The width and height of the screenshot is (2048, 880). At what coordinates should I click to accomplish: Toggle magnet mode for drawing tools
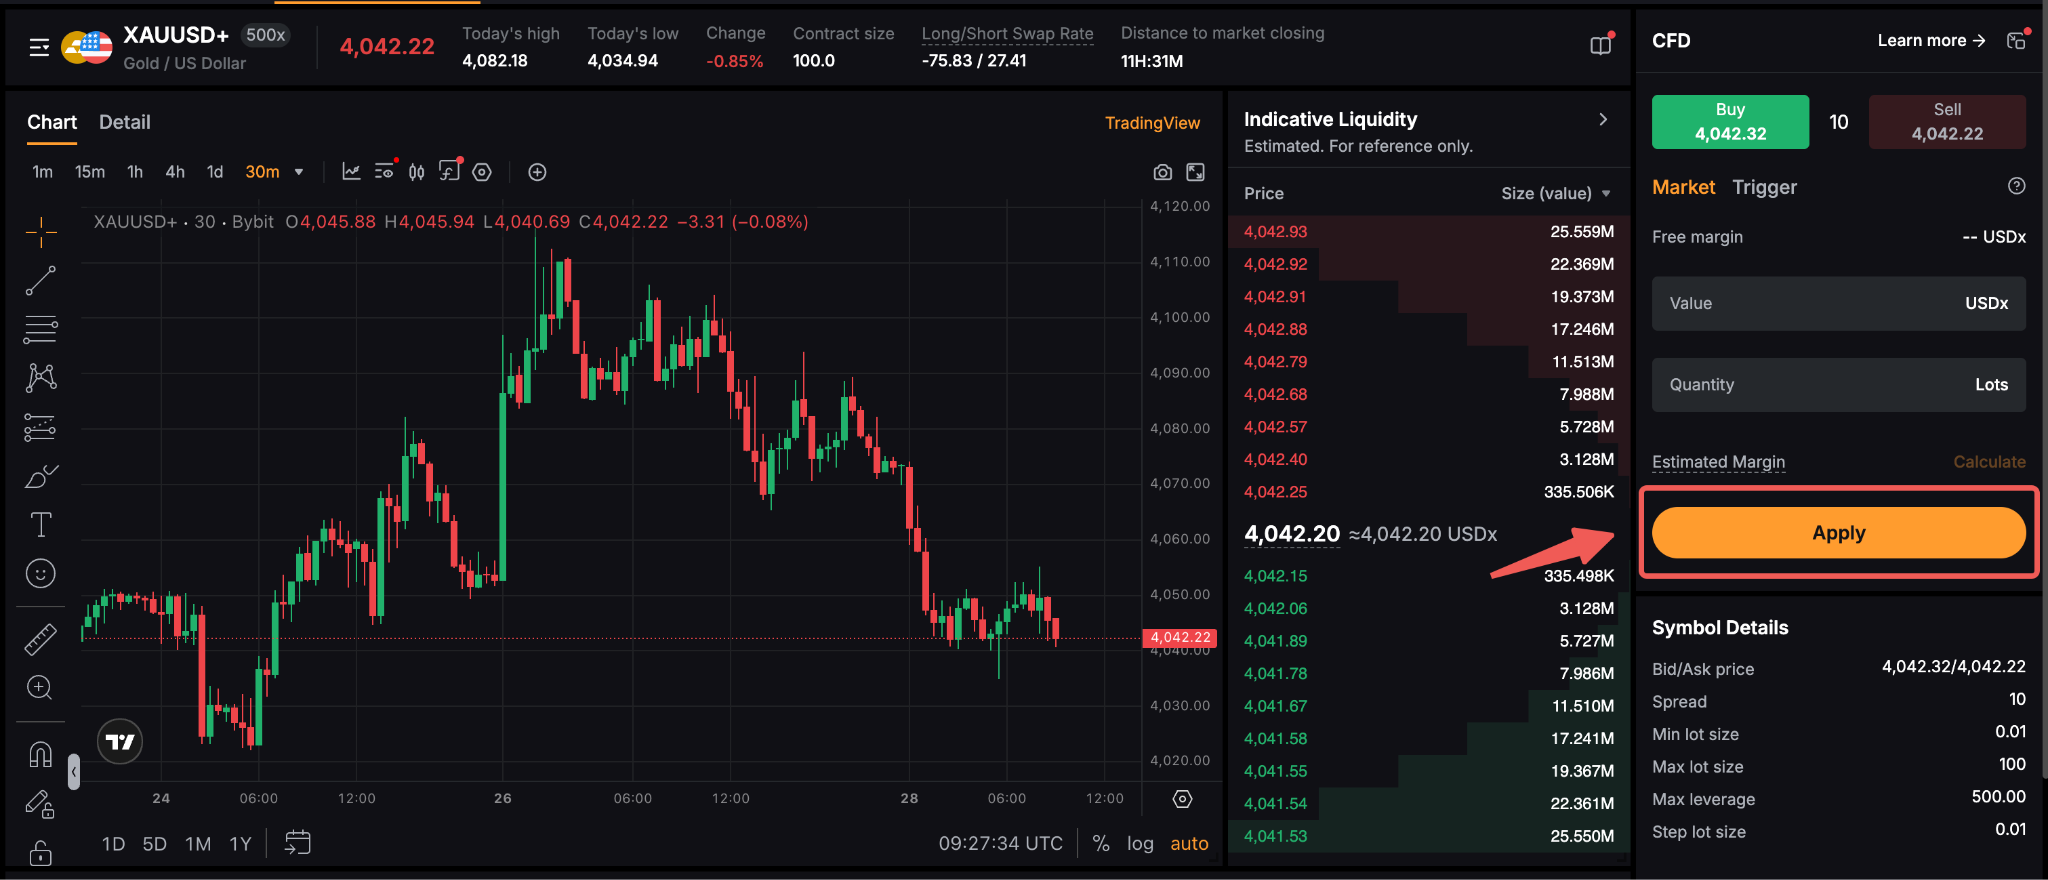40,754
